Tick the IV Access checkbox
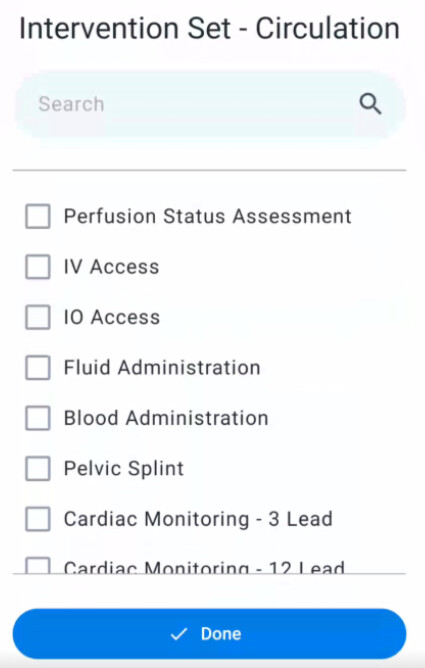 [38, 267]
